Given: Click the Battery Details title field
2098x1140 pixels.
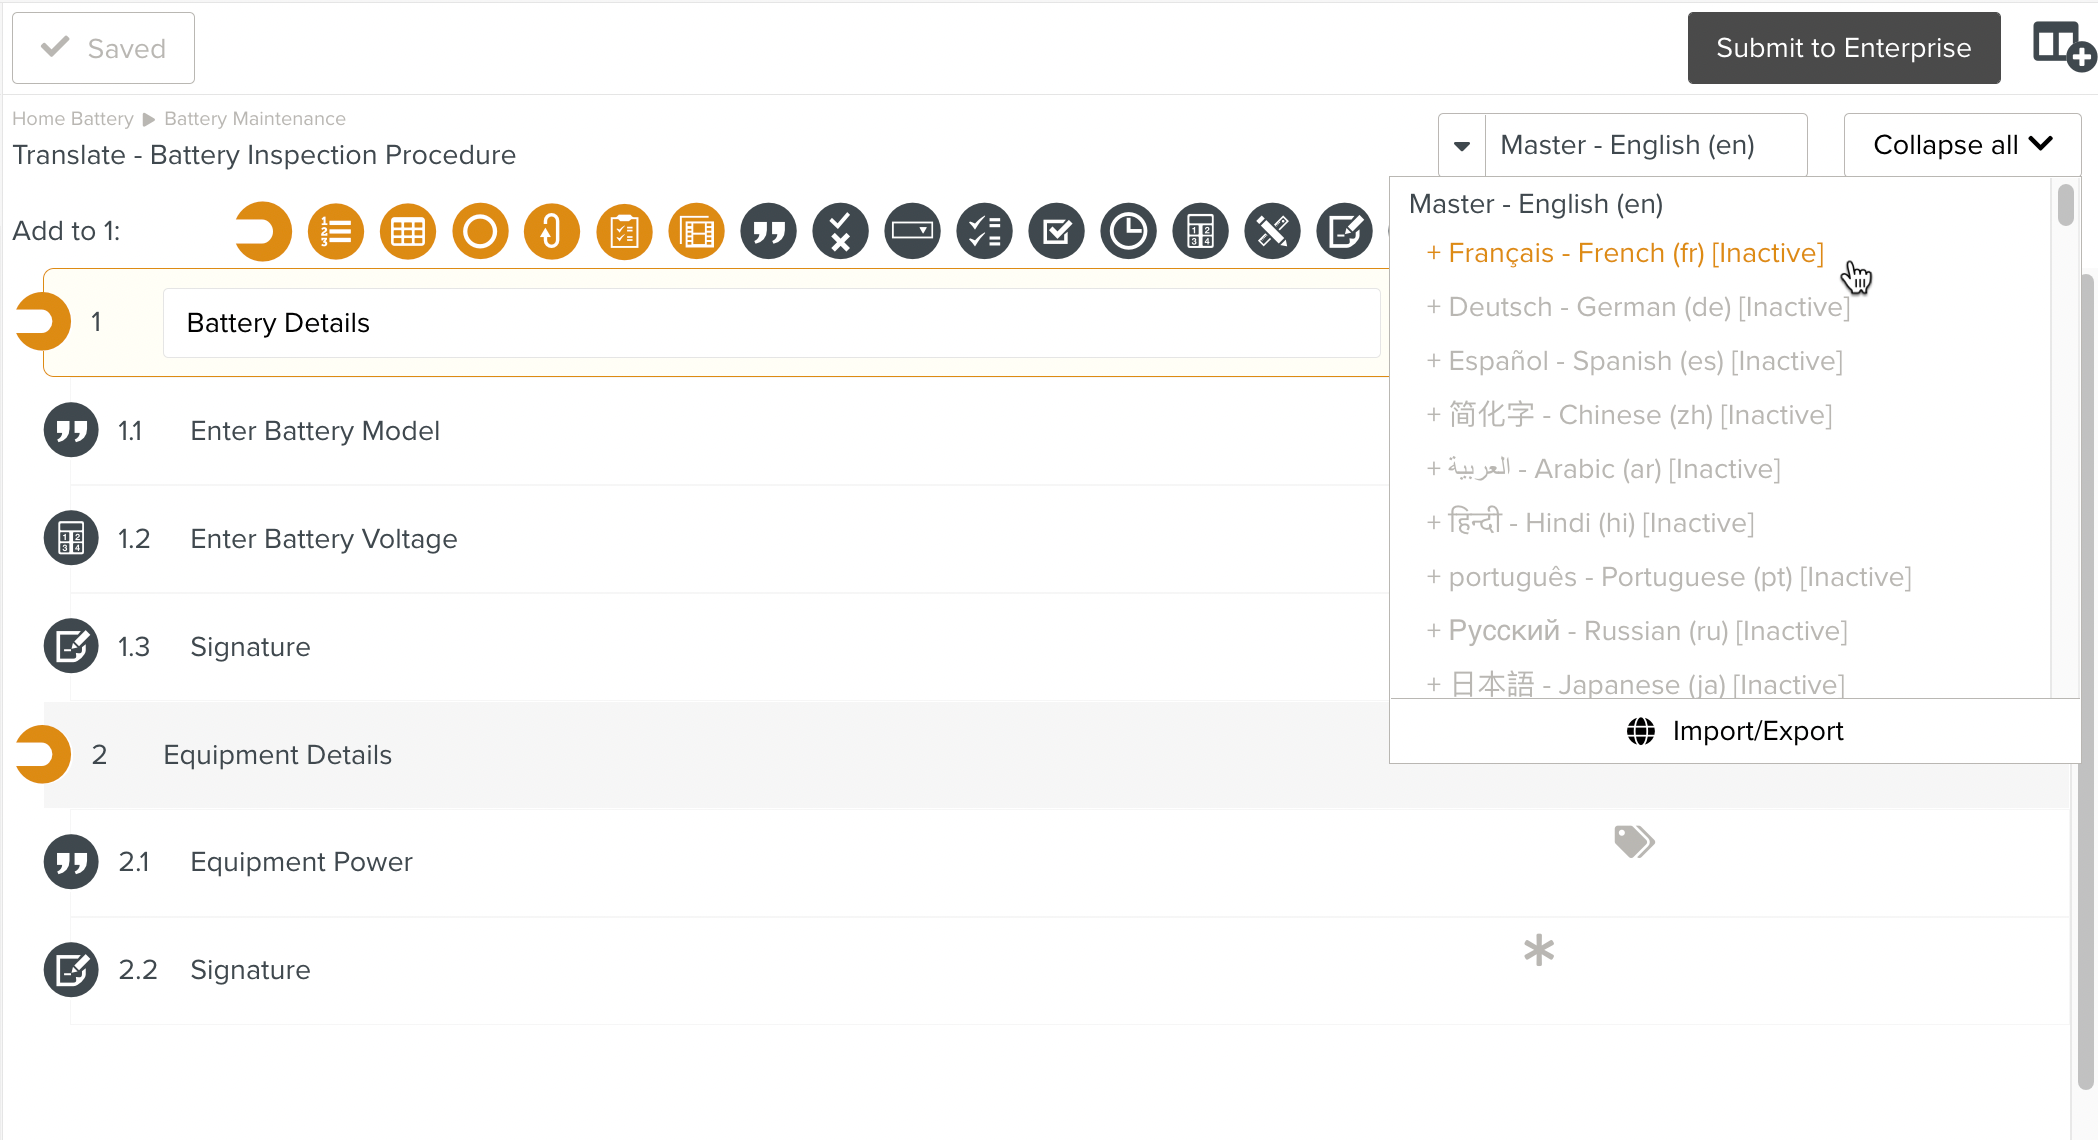Looking at the screenshot, I should pyautogui.click(x=772, y=322).
